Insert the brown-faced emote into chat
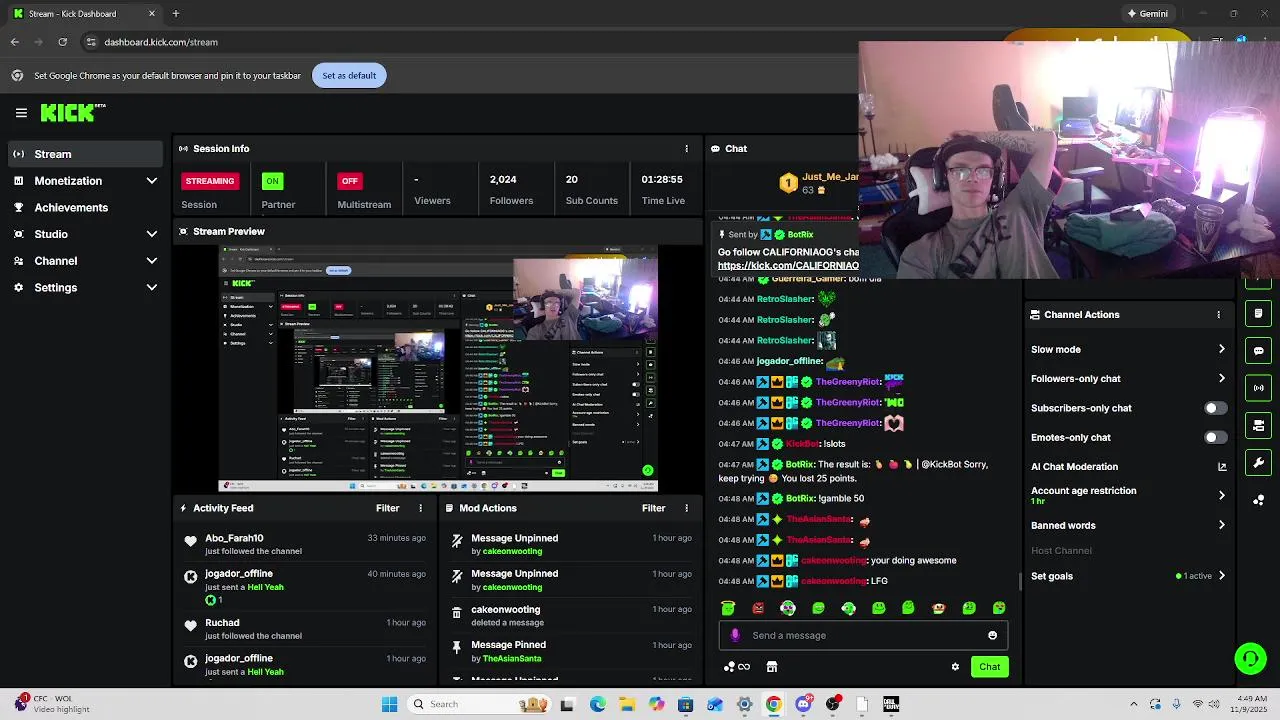Image resolution: width=1280 pixels, height=720 pixels. (x=938, y=608)
